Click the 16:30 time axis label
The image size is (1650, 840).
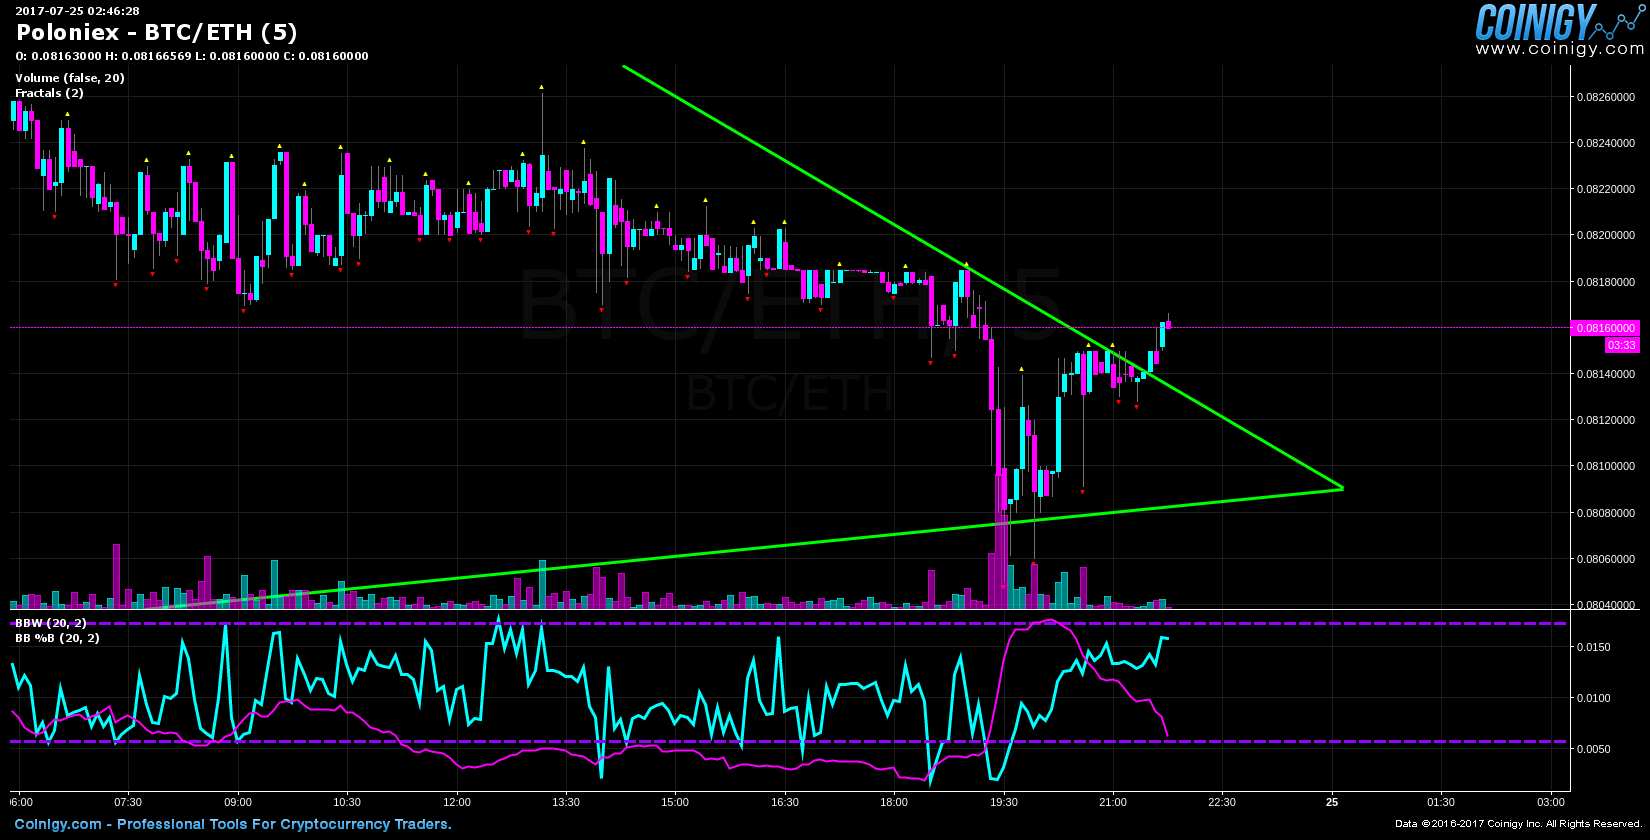(785, 802)
